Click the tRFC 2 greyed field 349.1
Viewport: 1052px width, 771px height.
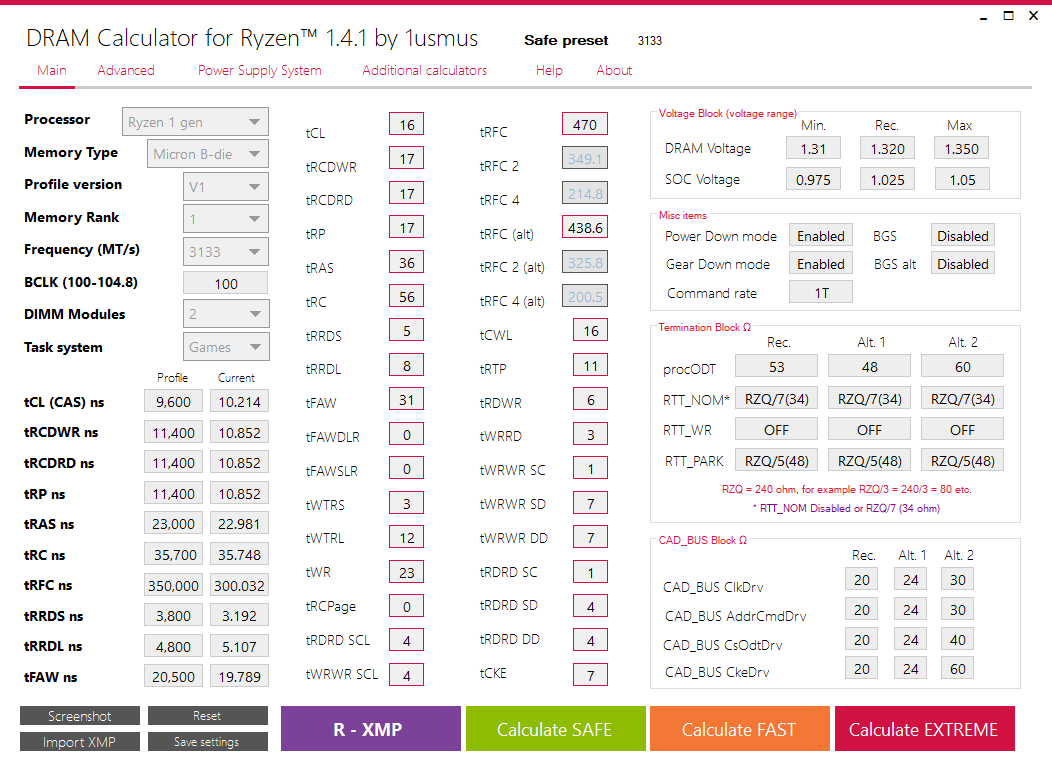pos(584,159)
